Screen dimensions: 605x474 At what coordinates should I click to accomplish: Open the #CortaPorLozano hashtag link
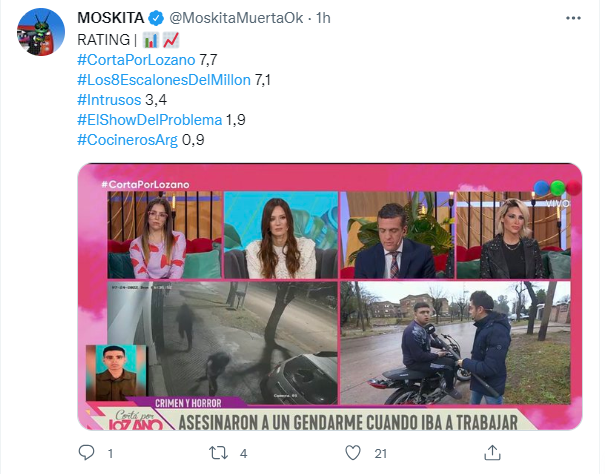click(136, 60)
